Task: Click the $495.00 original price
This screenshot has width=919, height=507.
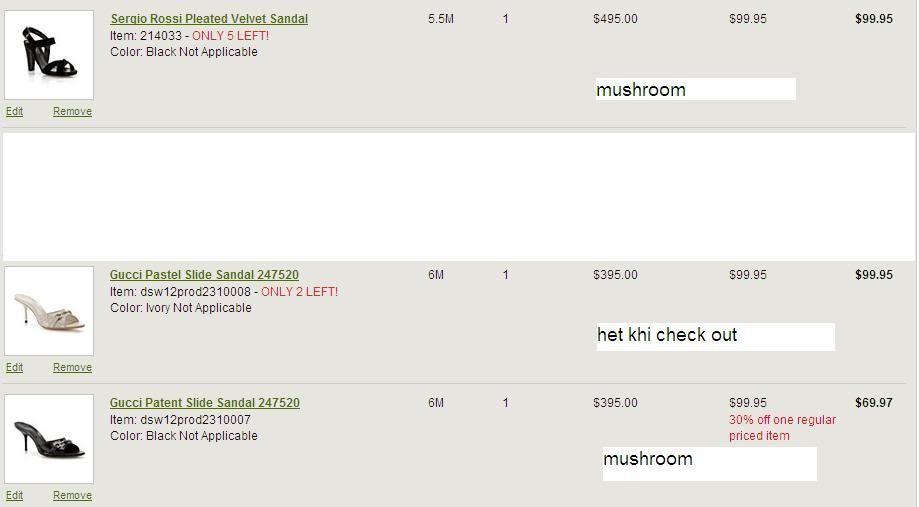Action: coord(615,19)
